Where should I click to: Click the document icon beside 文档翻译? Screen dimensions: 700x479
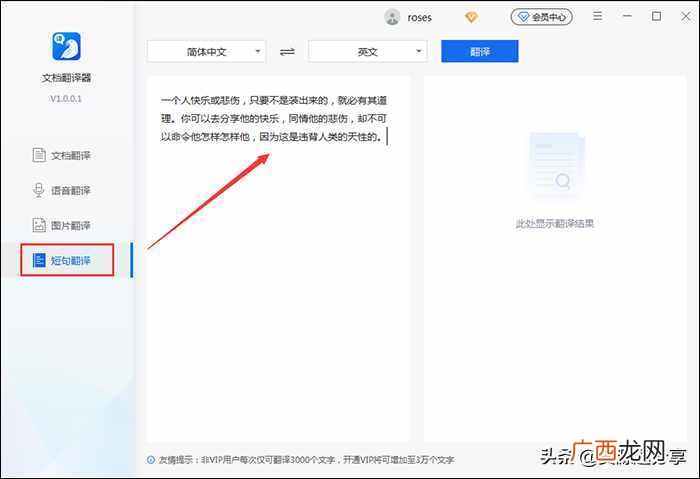point(39,155)
